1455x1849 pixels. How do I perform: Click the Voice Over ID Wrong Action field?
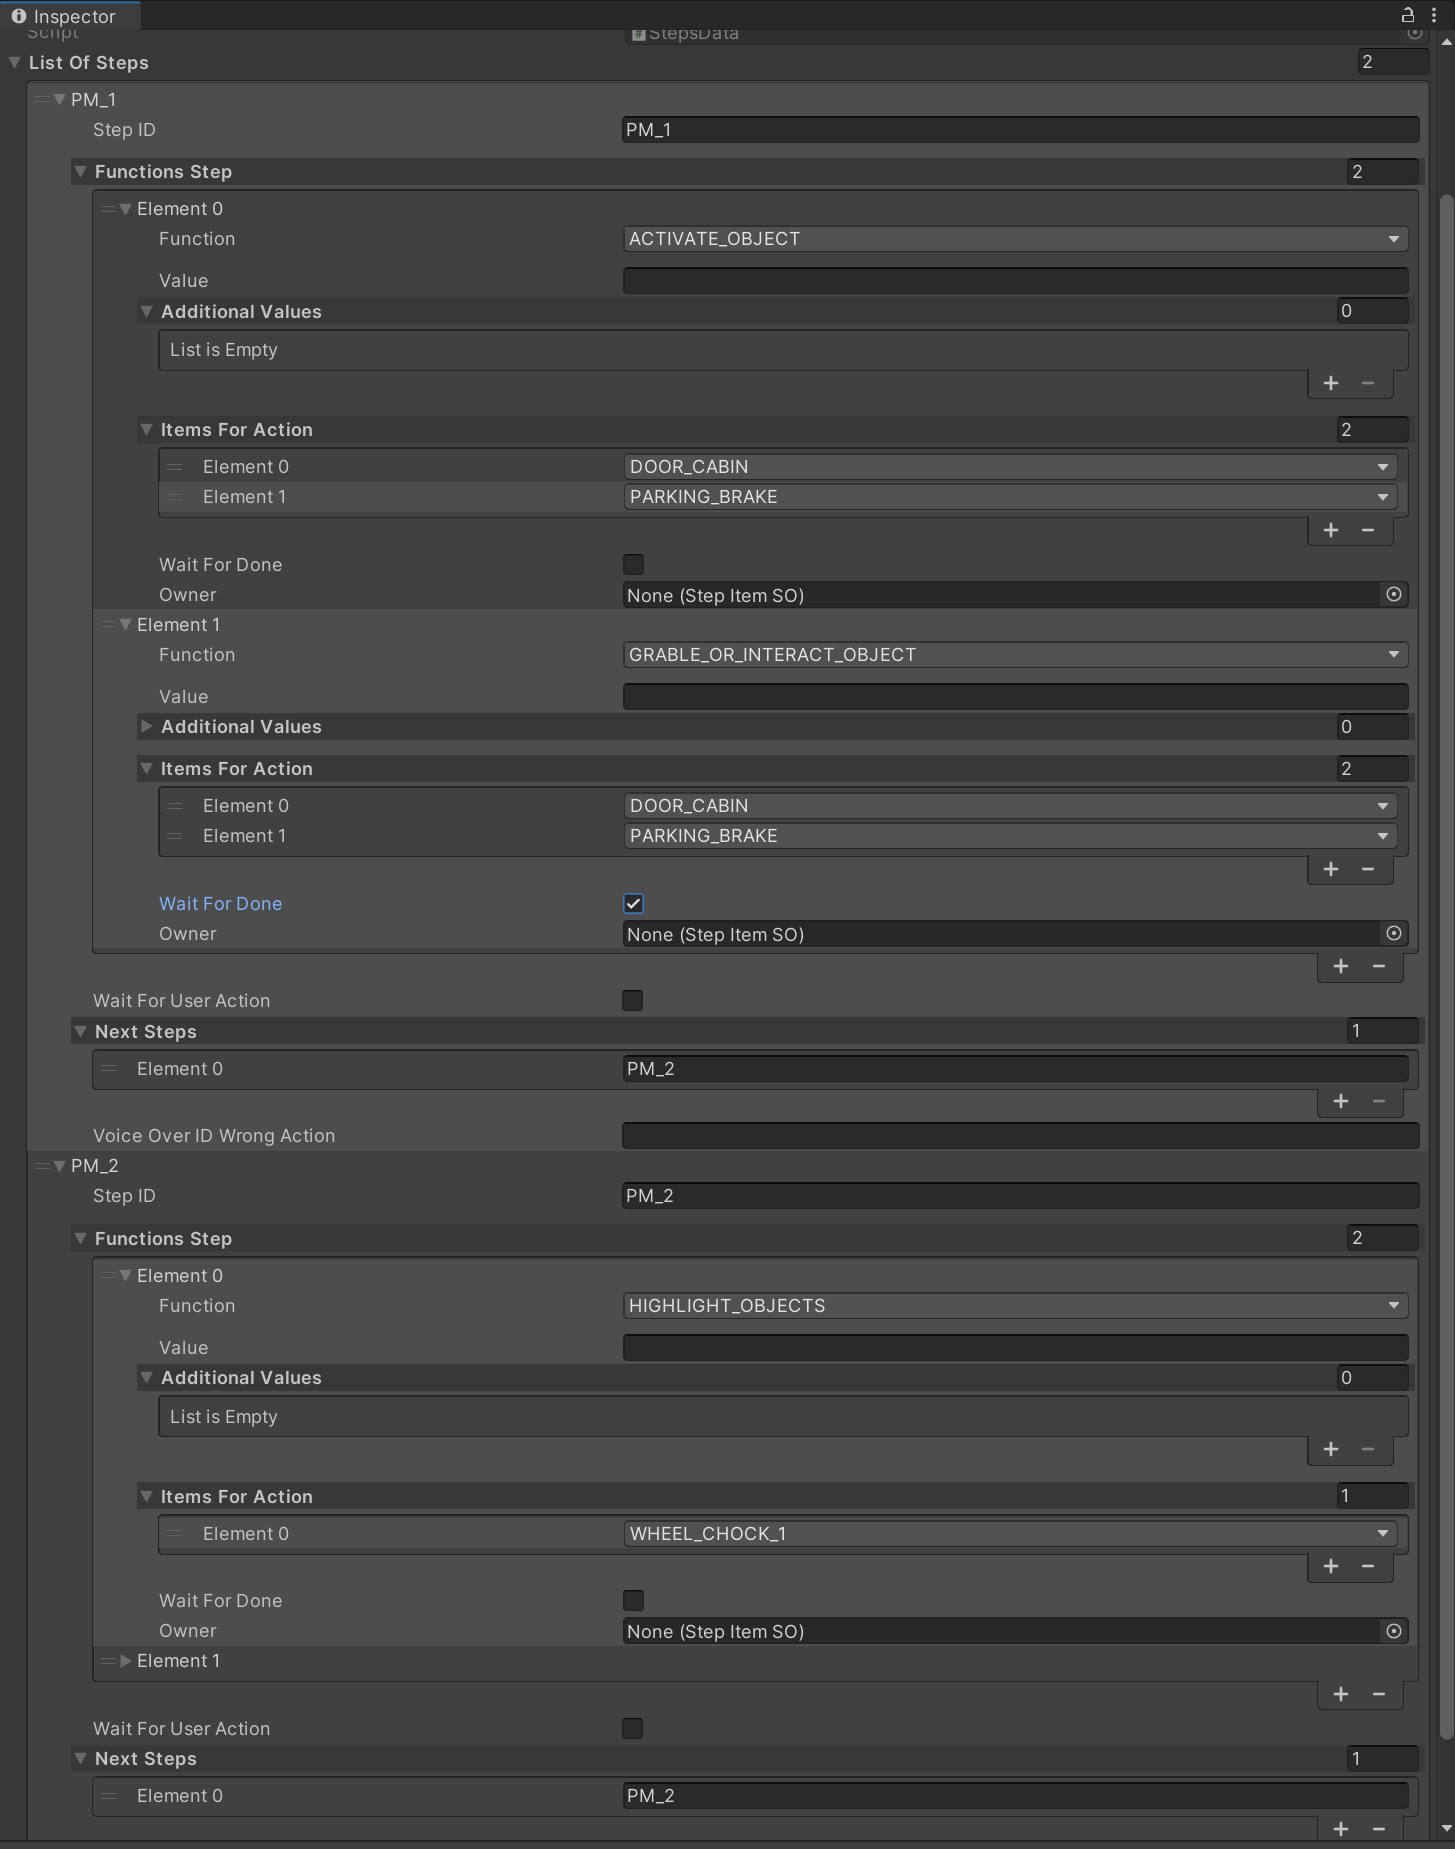click(1020, 1136)
